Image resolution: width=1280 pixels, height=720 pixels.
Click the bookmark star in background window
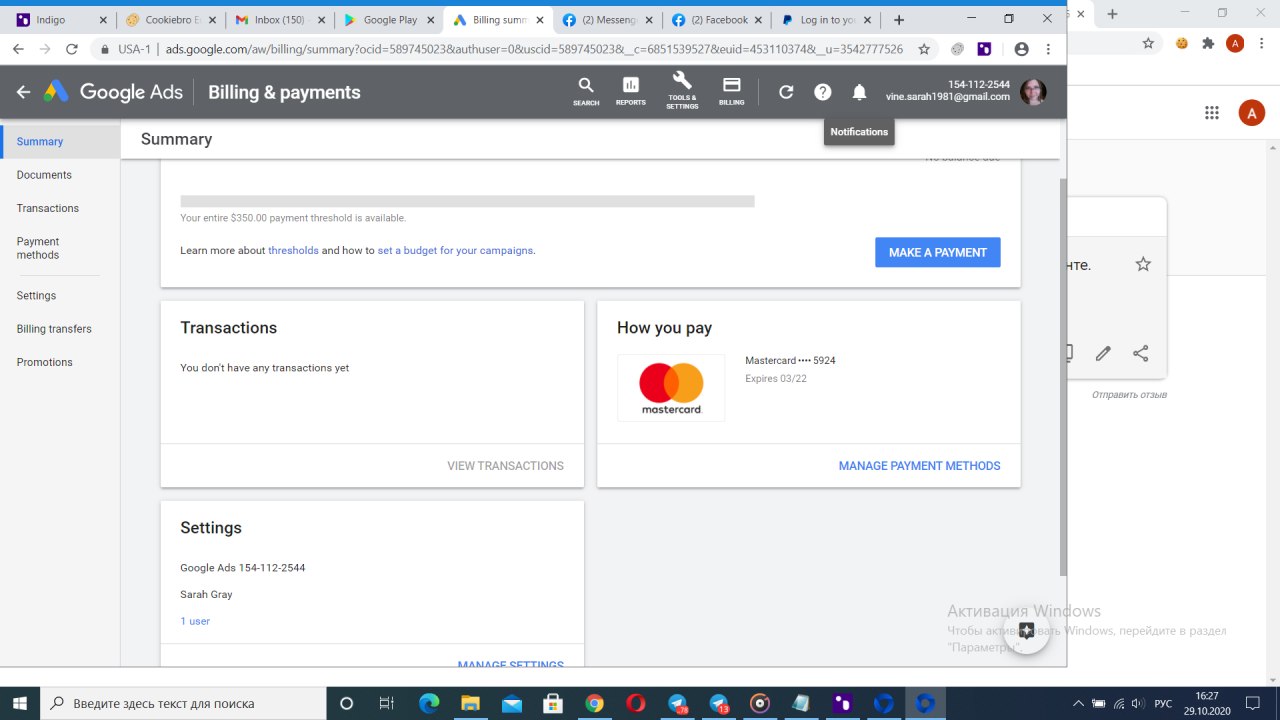(1149, 43)
